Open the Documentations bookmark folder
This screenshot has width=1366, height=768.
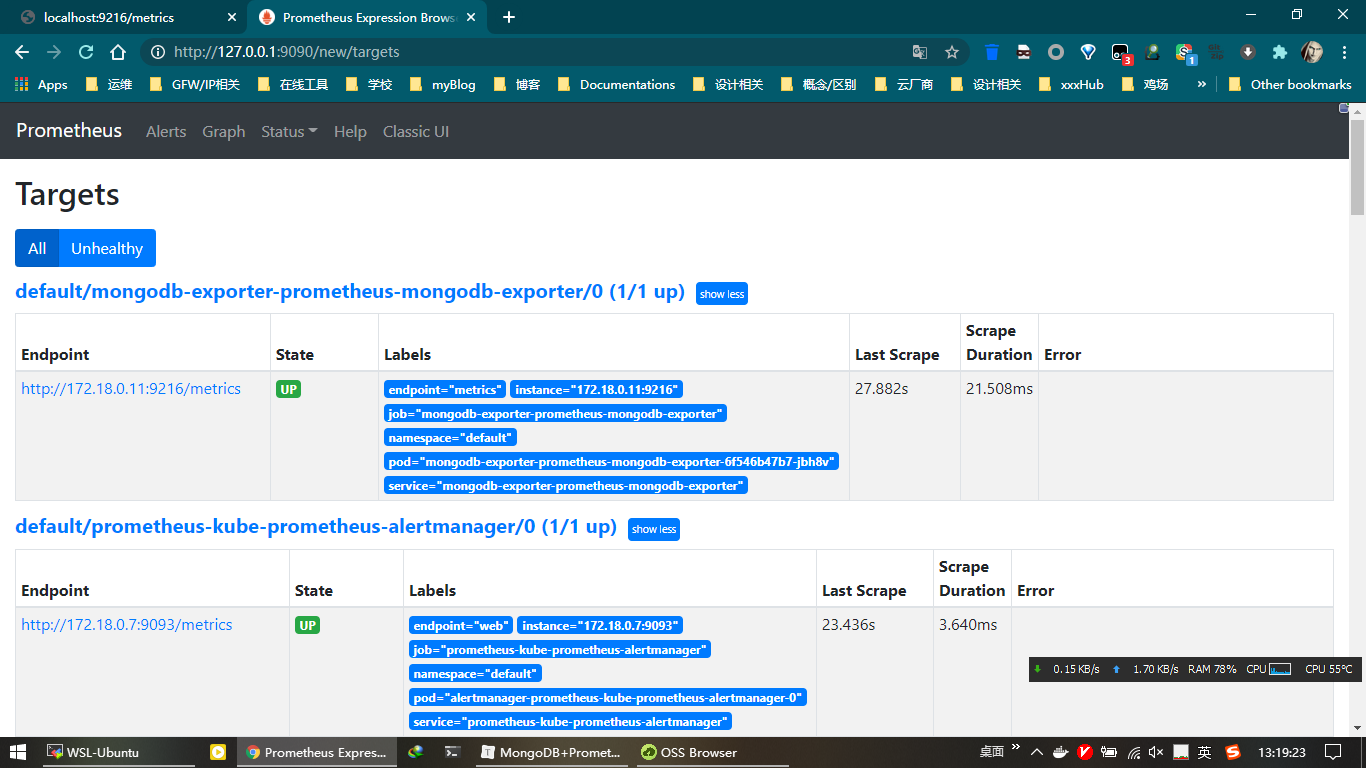(x=615, y=84)
